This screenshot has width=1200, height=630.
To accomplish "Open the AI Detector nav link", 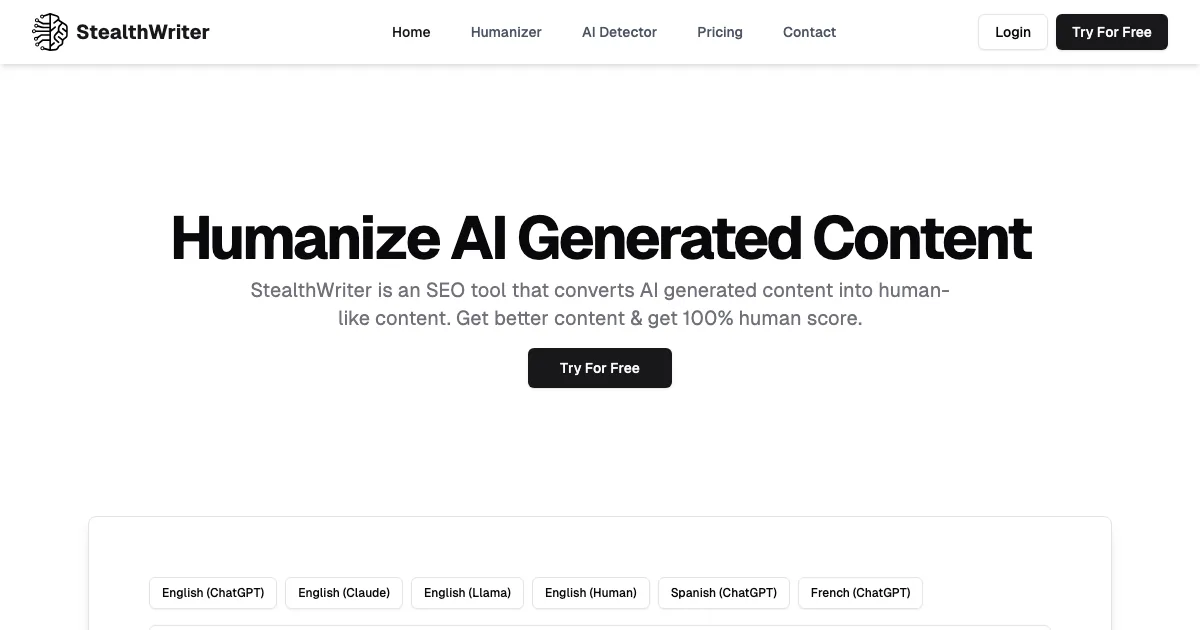I will tap(619, 32).
